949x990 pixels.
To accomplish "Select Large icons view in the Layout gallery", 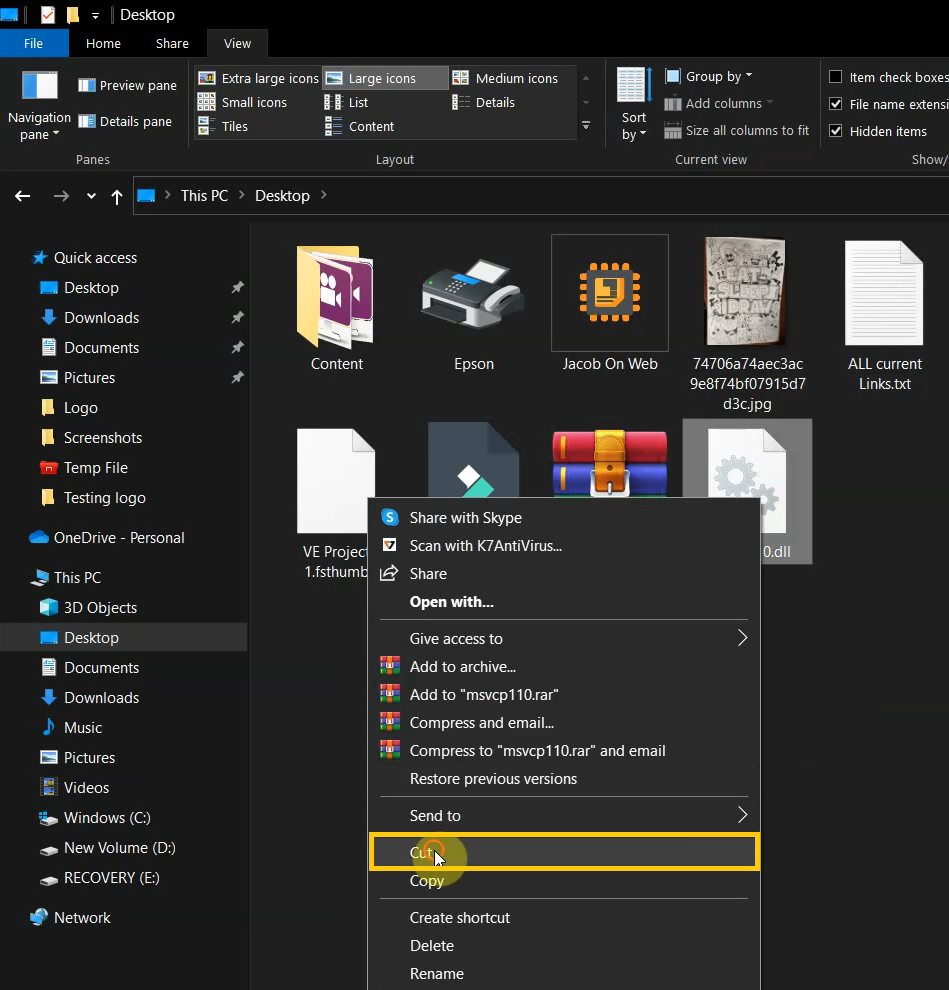I will tap(385, 77).
